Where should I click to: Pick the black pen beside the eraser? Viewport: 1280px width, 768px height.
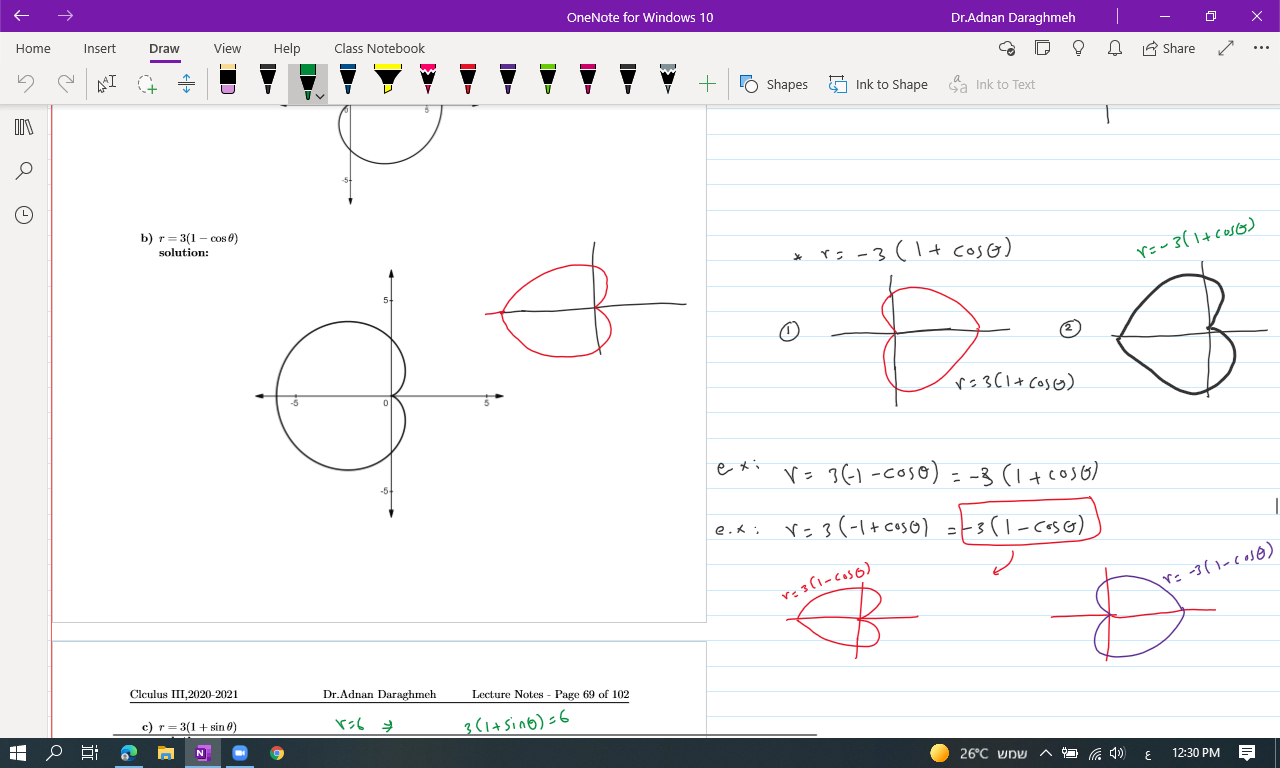click(267, 82)
